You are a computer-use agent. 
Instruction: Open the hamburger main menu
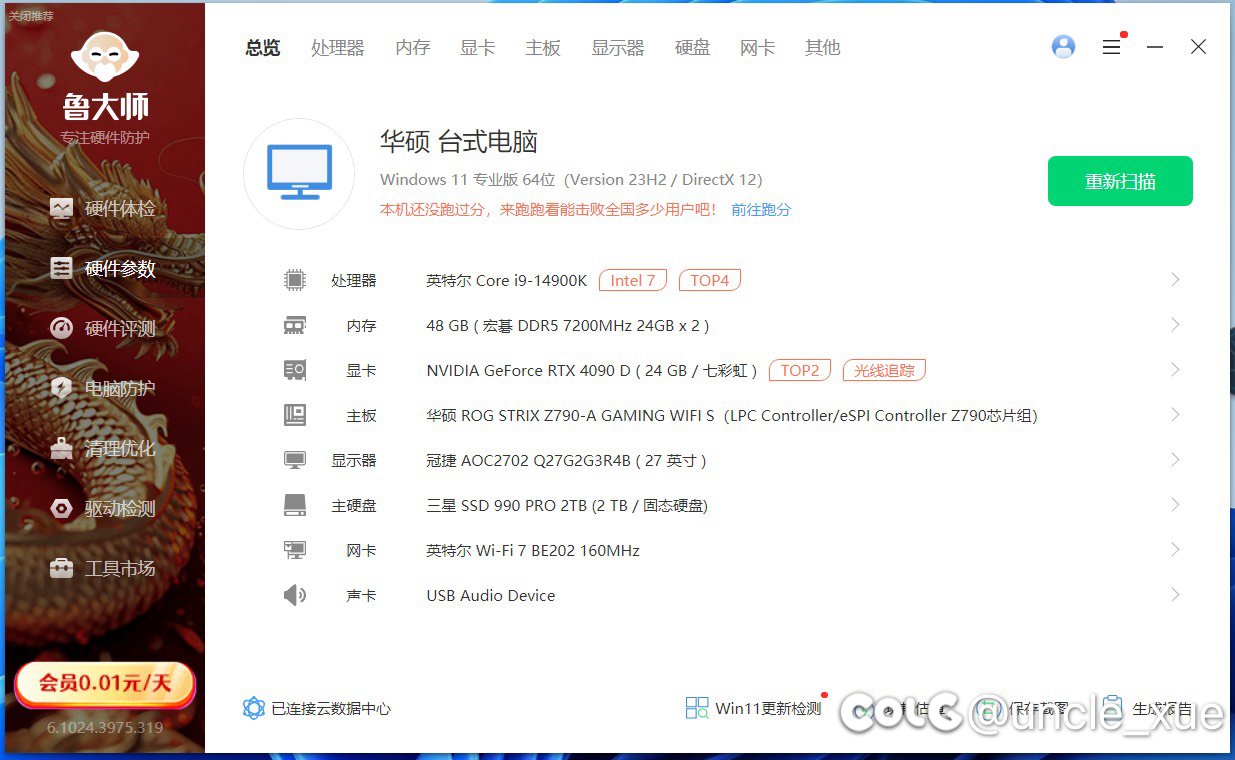[1111, 47]
